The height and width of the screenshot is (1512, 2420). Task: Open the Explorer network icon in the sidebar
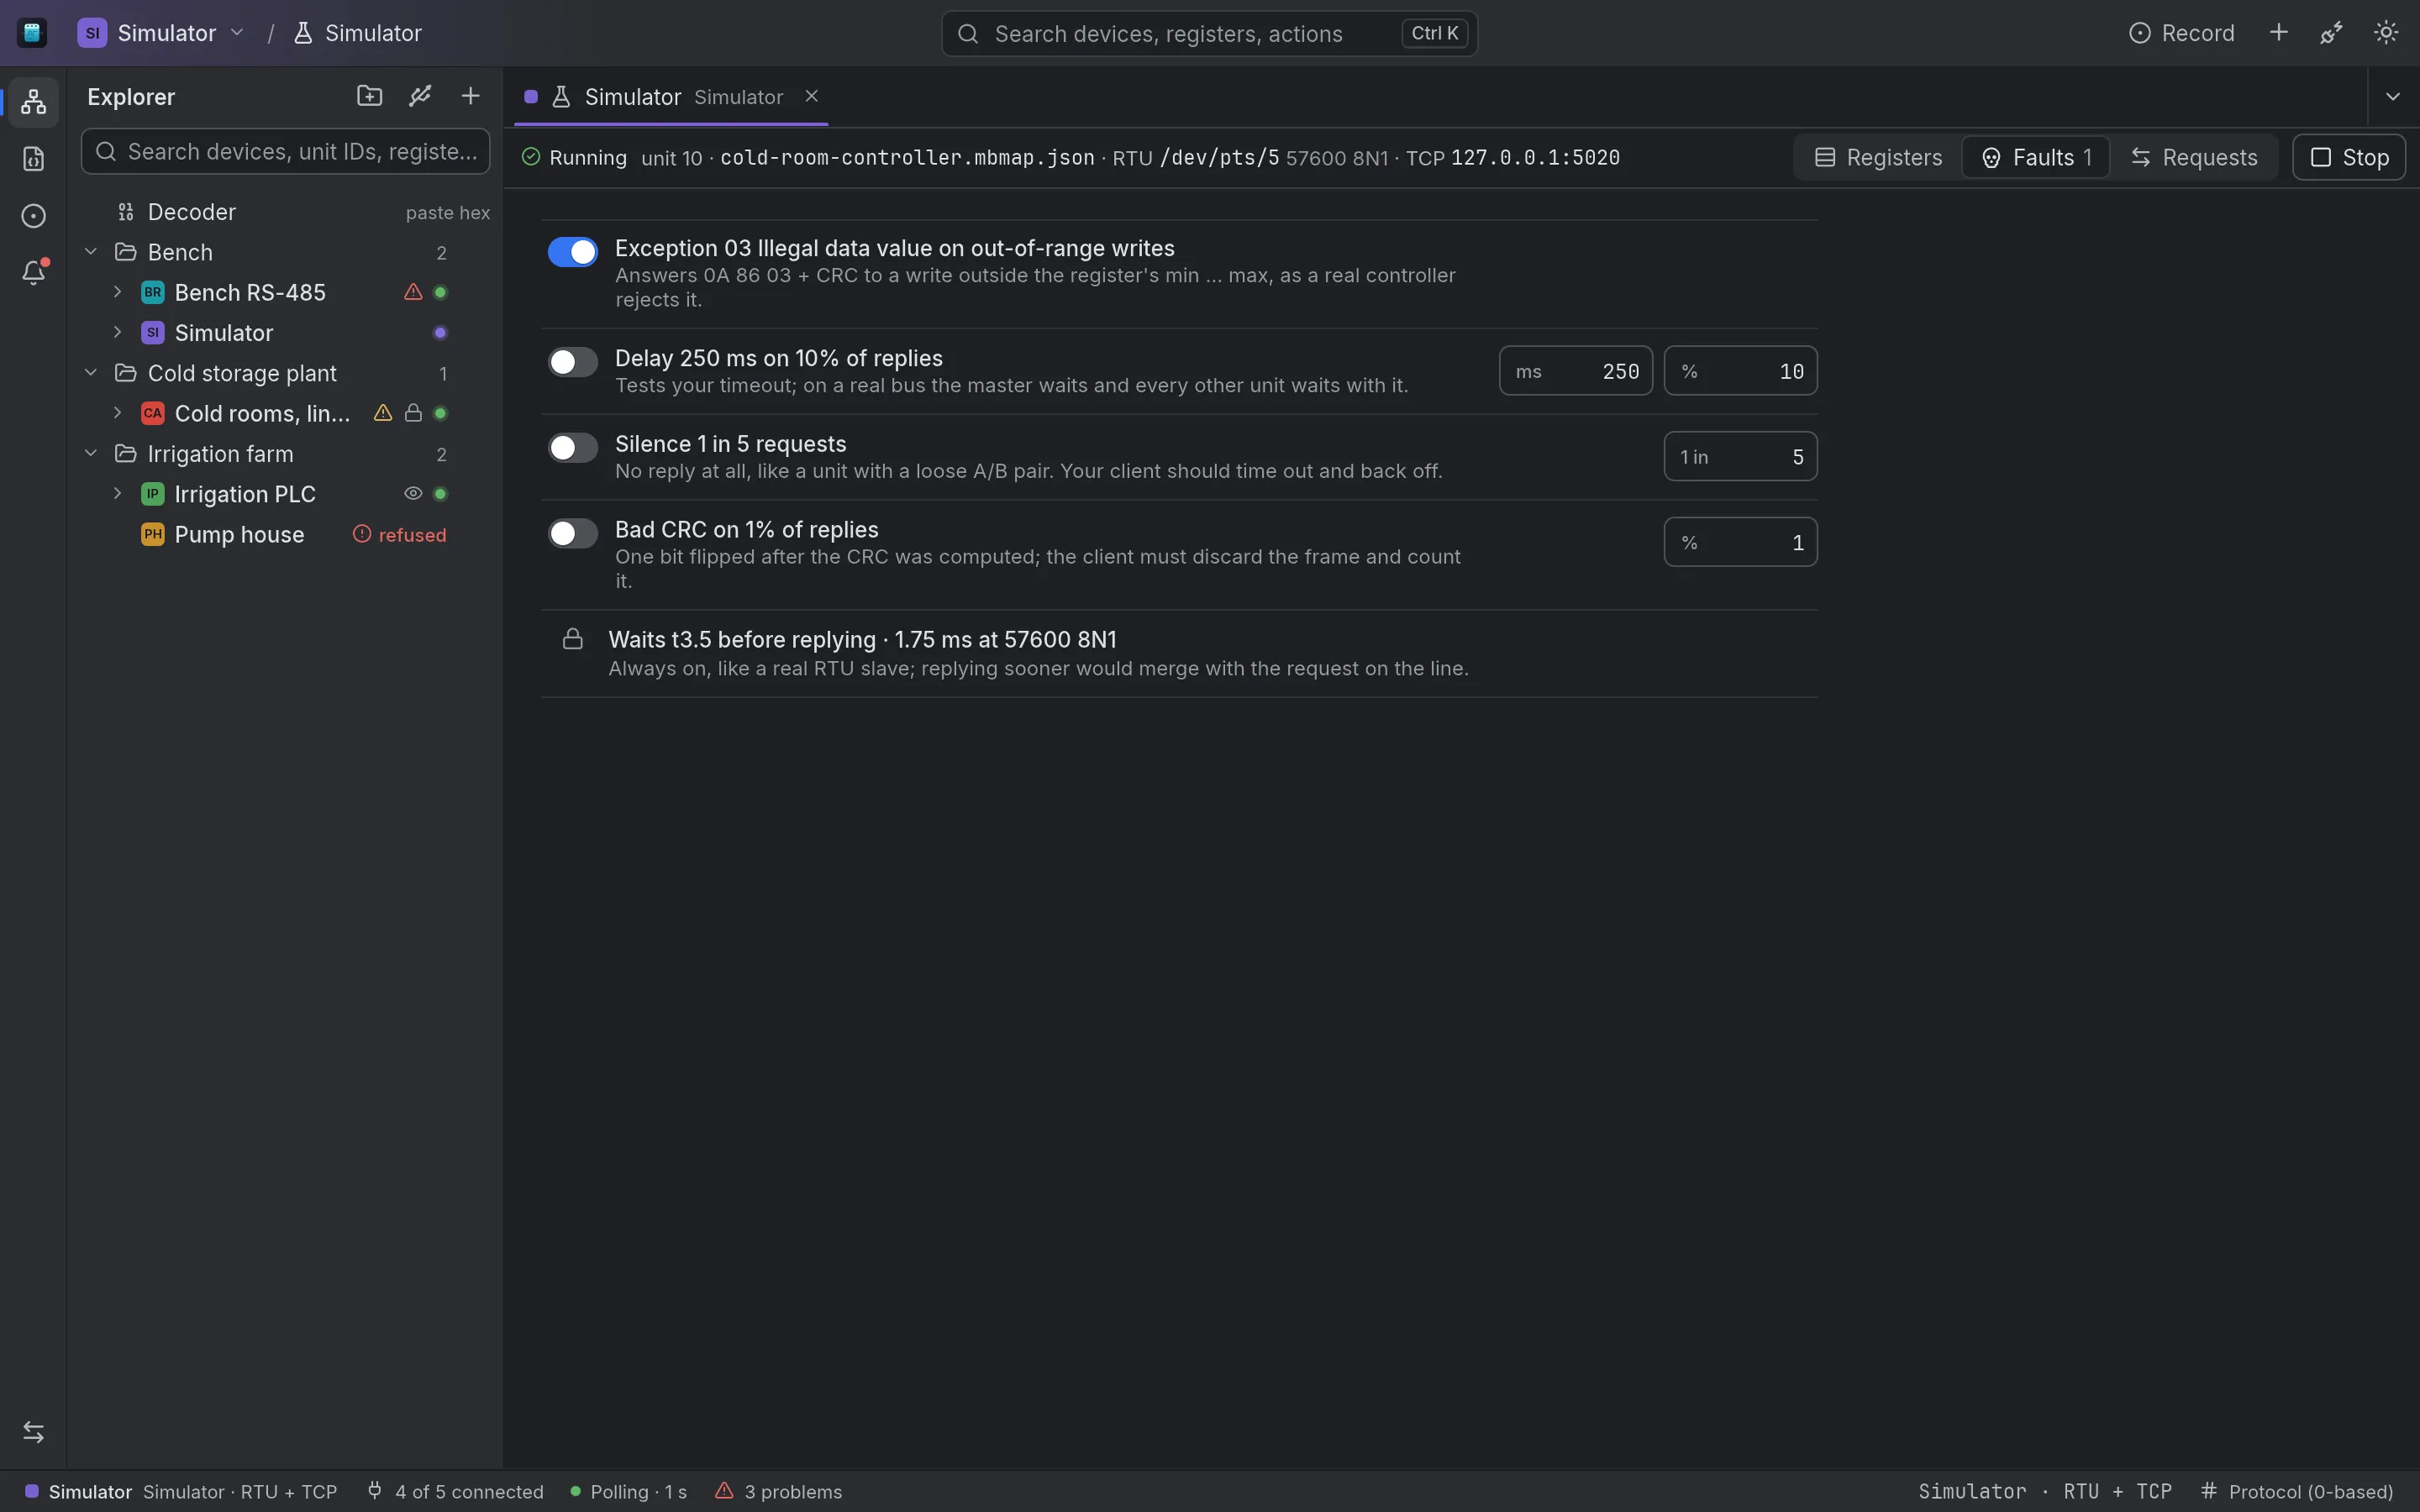click(x=33, y=101)
